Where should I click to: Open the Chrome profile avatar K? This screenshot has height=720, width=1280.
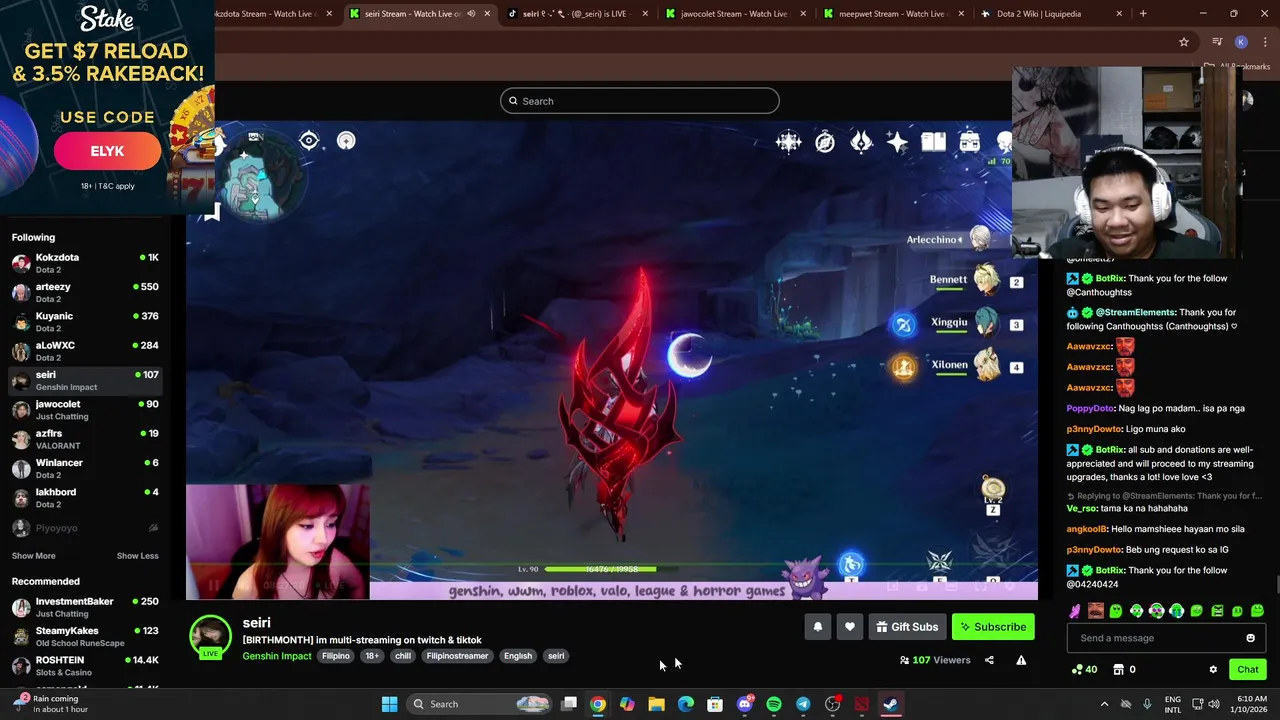[1241, 42]
